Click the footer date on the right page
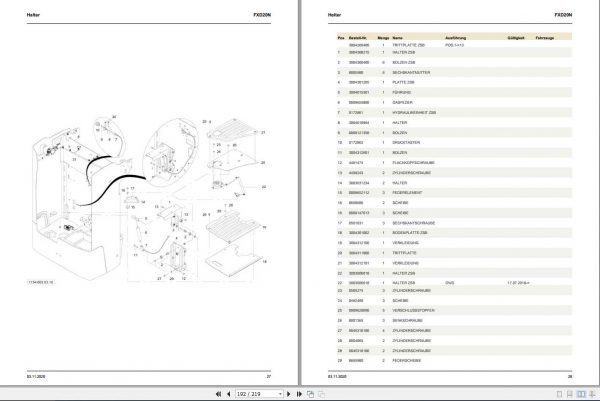 pos(337,377)
